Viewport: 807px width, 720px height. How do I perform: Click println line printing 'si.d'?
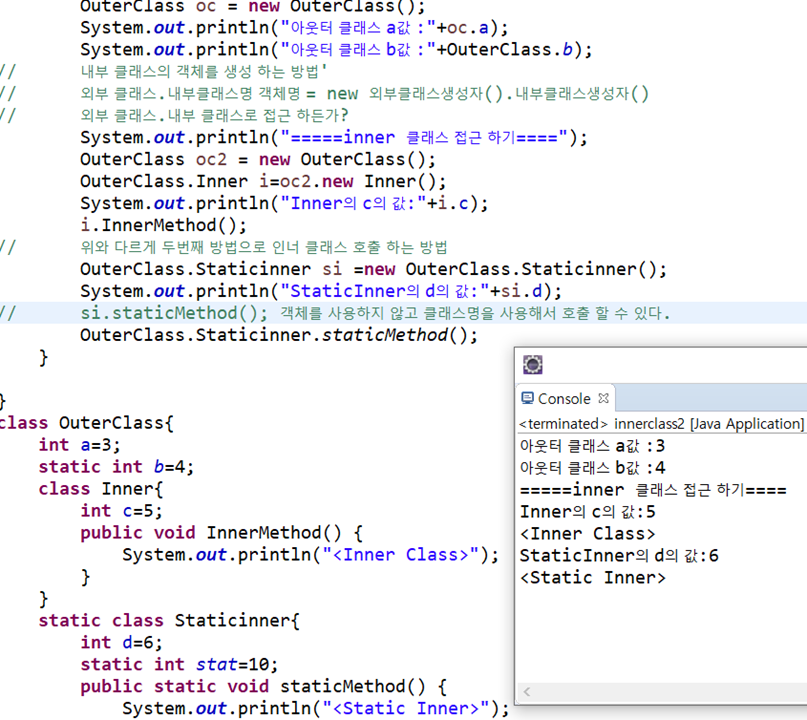point(321,291)
